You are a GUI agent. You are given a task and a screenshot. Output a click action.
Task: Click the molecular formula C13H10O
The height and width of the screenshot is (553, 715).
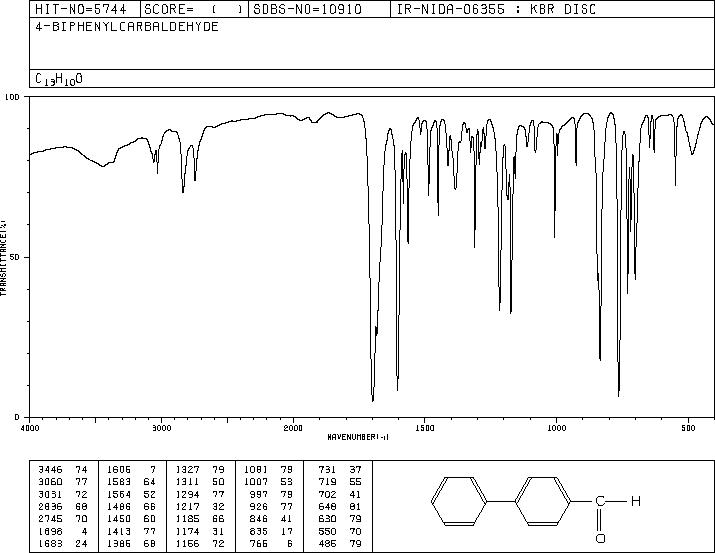59,79
